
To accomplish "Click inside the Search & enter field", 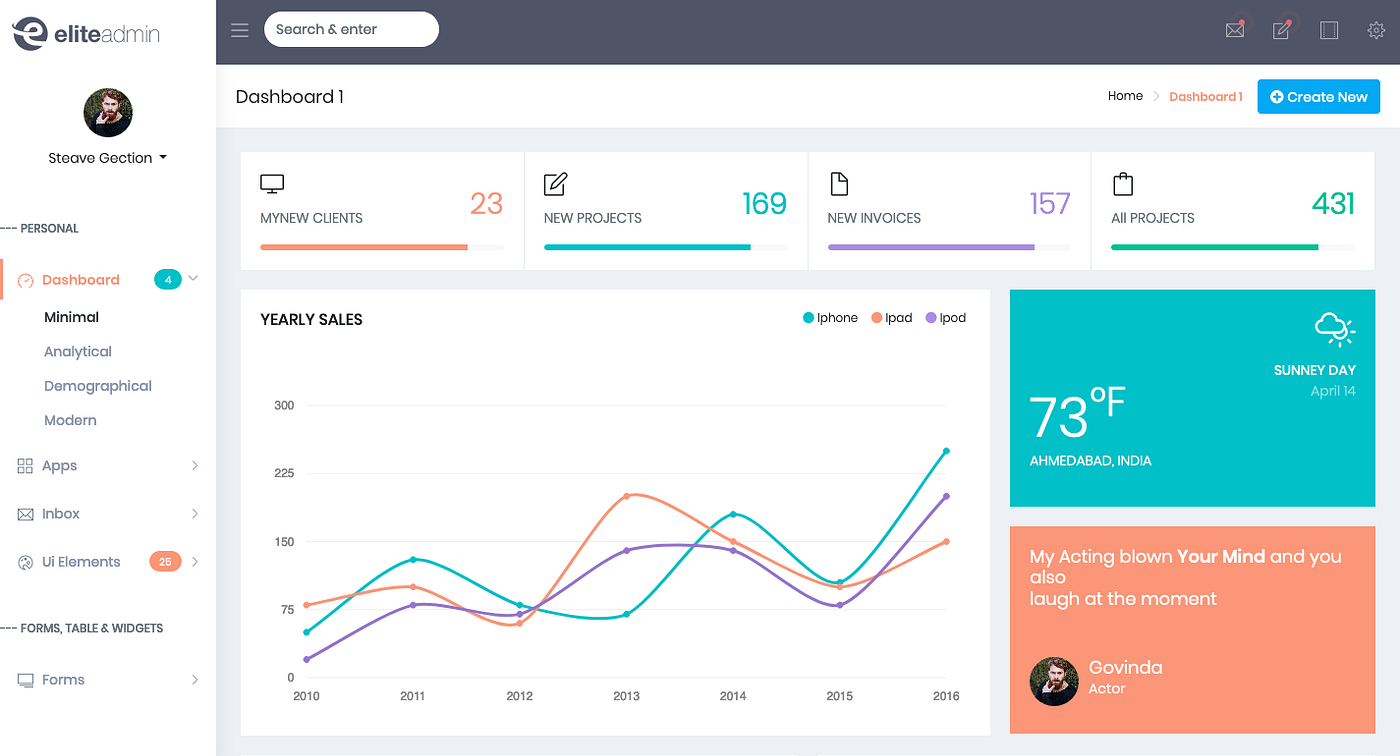I will [x=351, y=29].
